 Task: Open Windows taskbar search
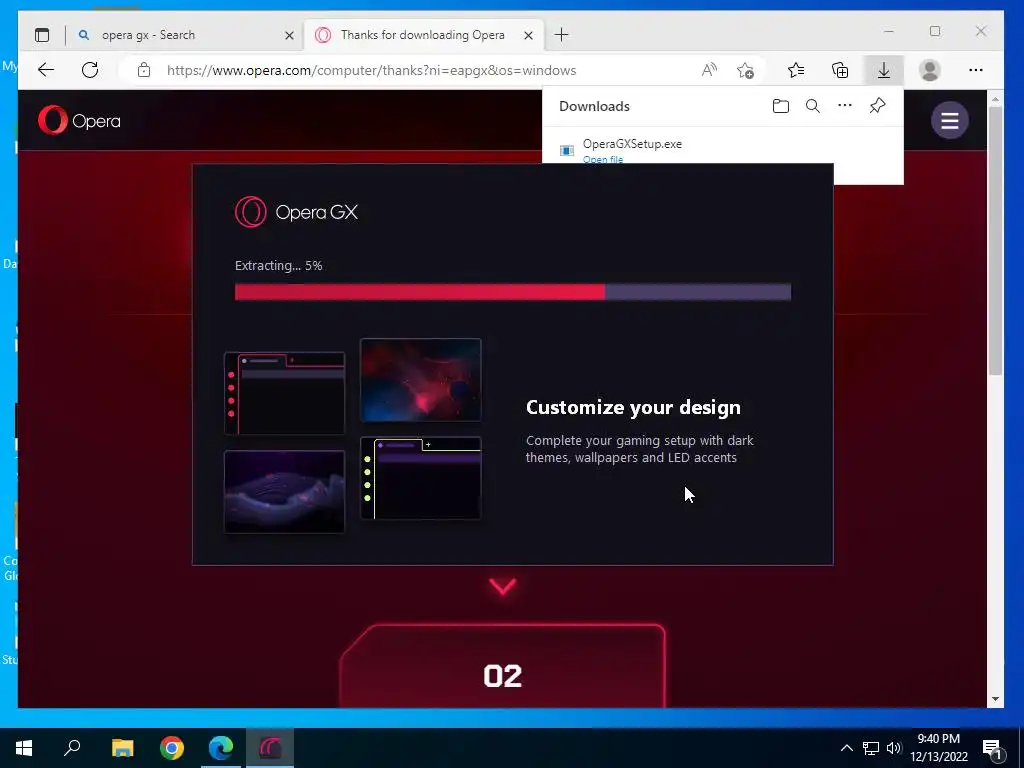pyautogui.click(x=72, y=748)
